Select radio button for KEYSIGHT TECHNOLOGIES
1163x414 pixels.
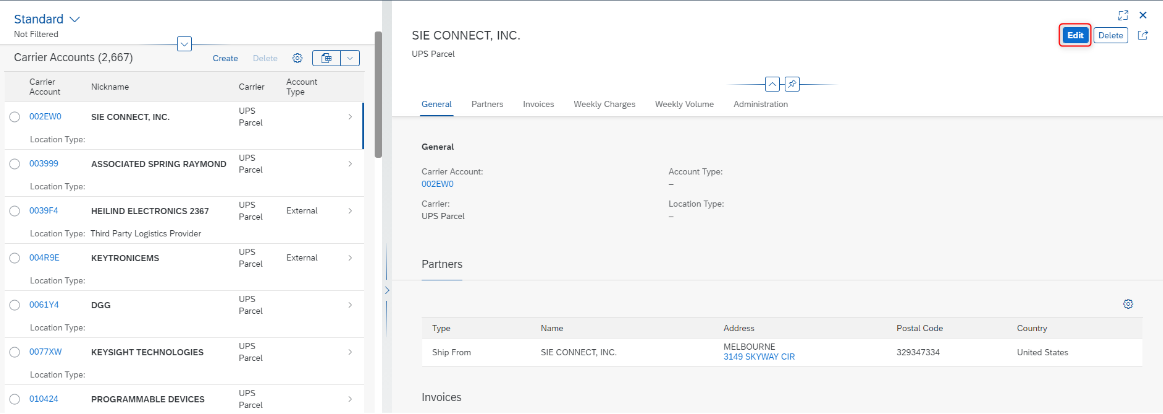tap(15, 352)
